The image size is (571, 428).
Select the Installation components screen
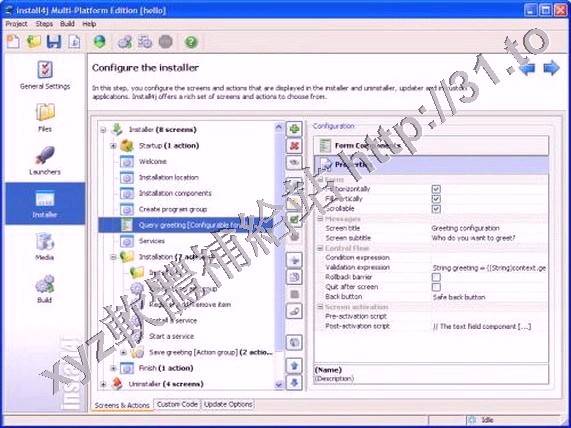175,193
